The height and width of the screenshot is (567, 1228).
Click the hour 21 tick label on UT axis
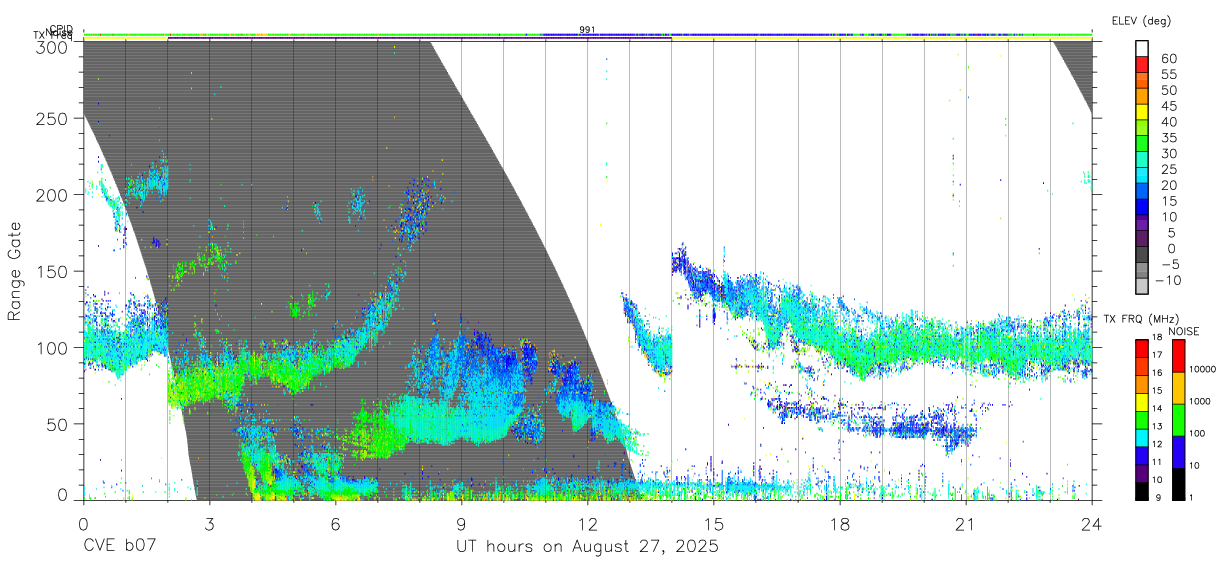coord(965,522)
